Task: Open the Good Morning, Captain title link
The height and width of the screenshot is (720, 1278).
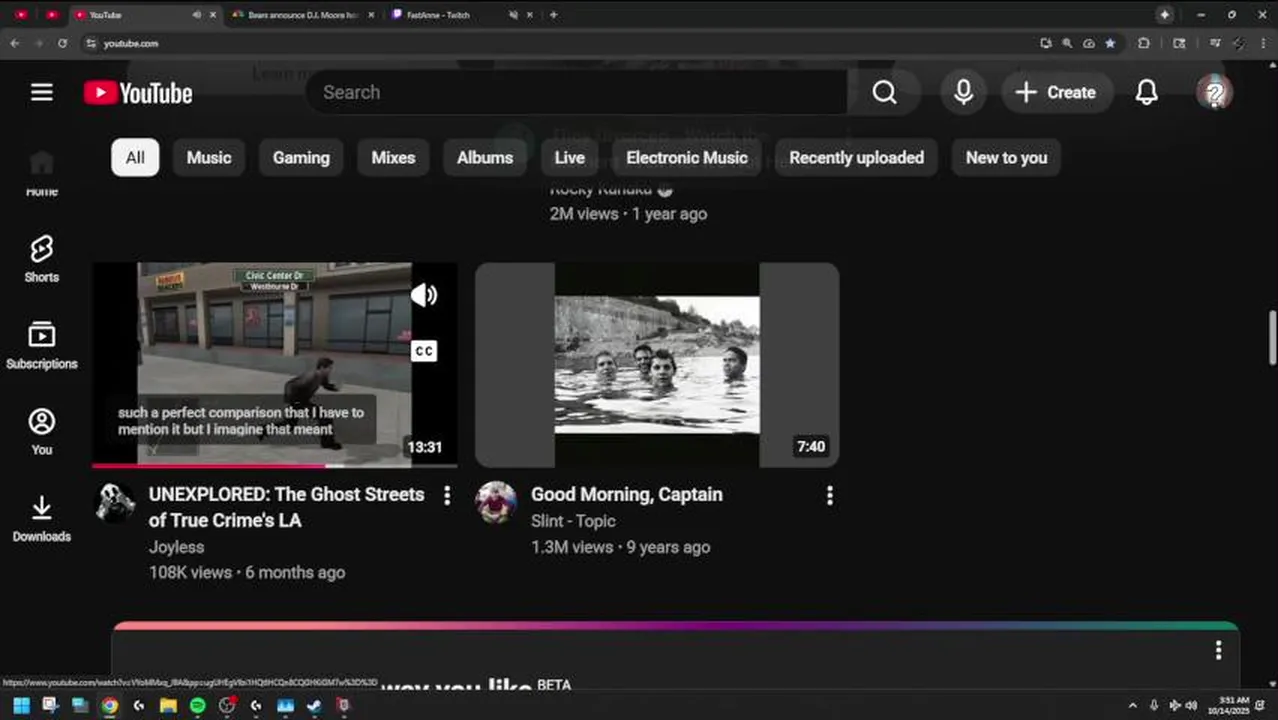Action: pos(626,494)
